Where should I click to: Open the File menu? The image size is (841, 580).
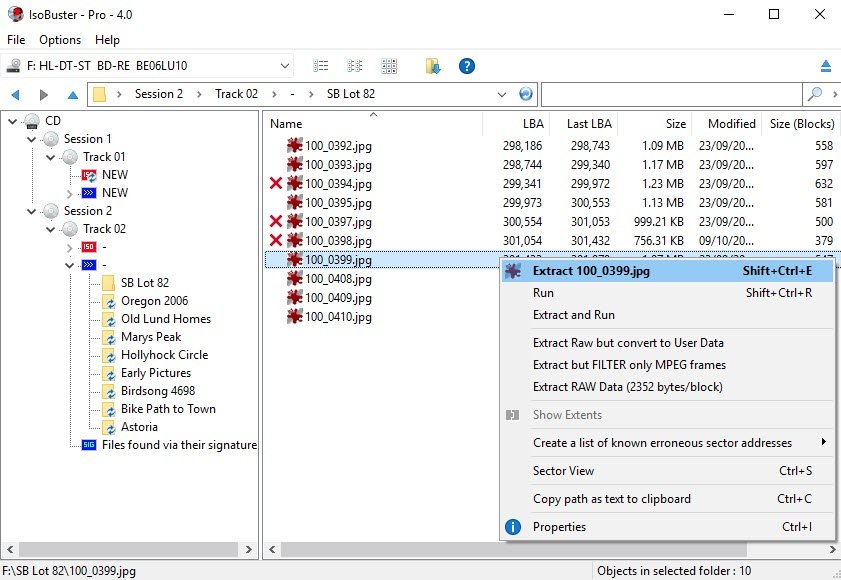click(16, 40)
